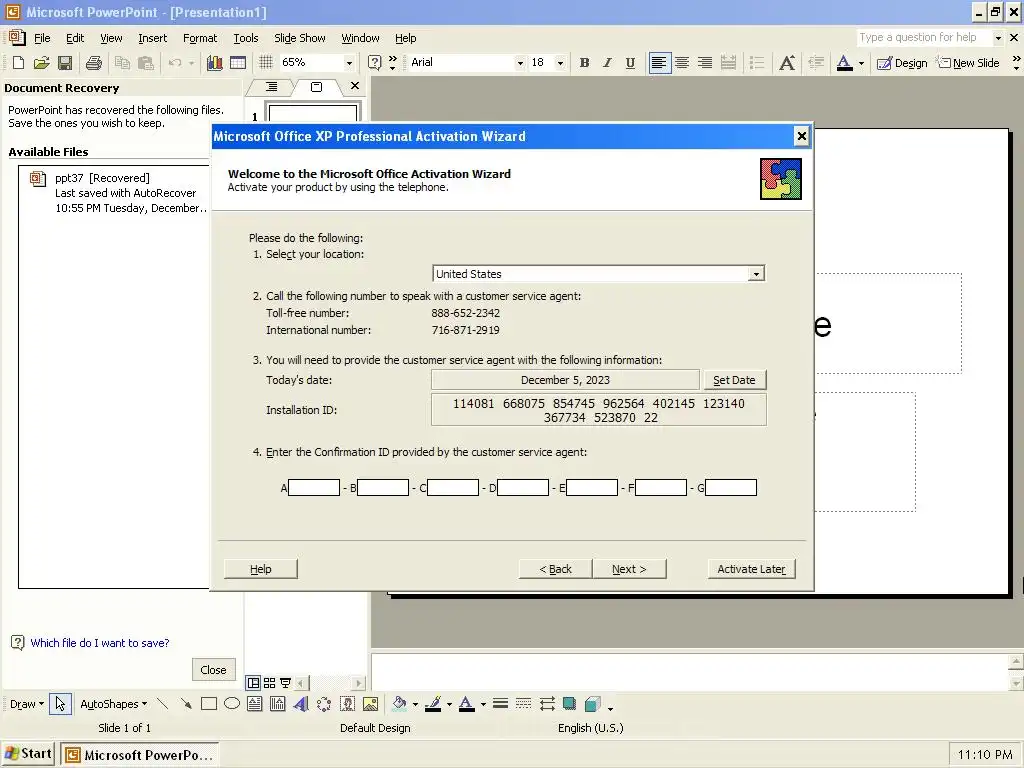Image resolution: width=1024 pixels, height=768 pixels.
Task: Select the Rectangle drawing tool
Action: click(209, 704)
